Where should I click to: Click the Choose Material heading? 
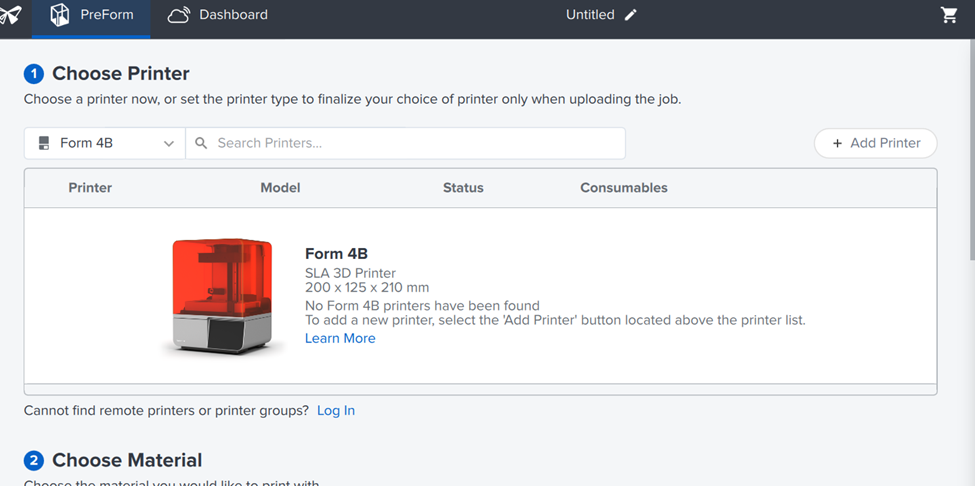pyautogui.click(x=127, y=460)
